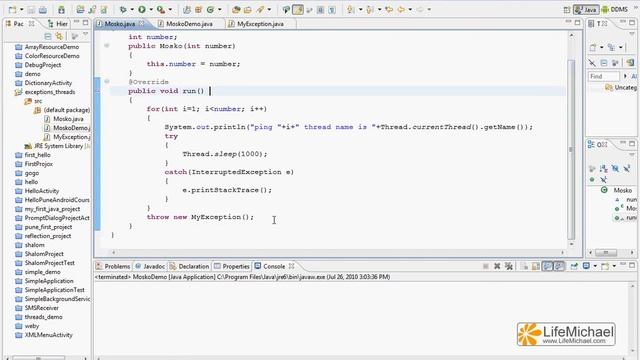Viewport: 640px width, 360px height.
Task: Open the Run configurations dropdown arrow
Action: 151,9
